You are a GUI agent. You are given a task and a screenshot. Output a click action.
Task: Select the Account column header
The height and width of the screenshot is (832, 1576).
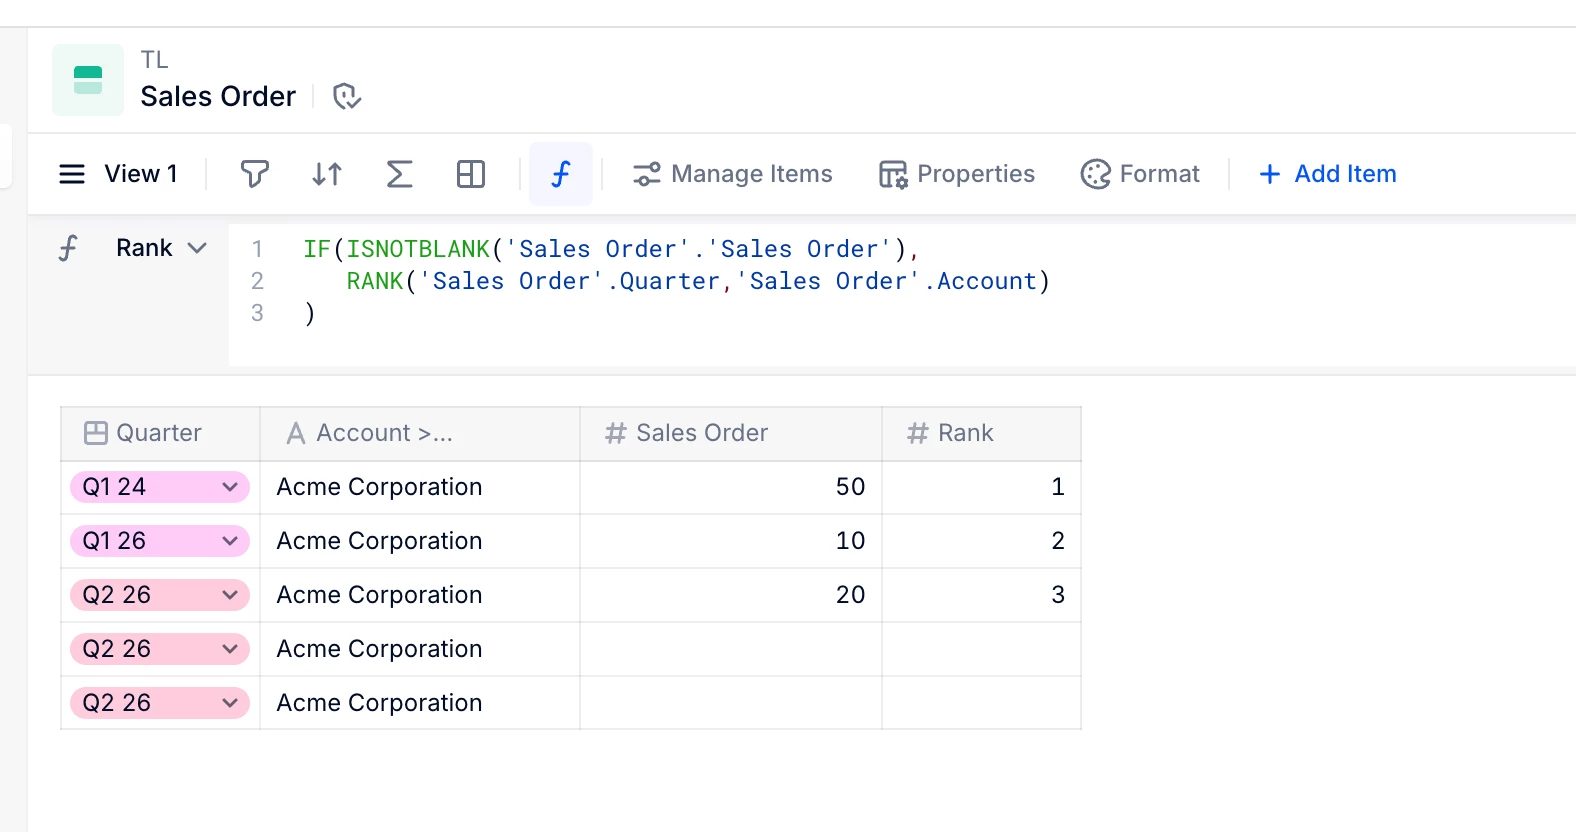[x=384, y=433]
